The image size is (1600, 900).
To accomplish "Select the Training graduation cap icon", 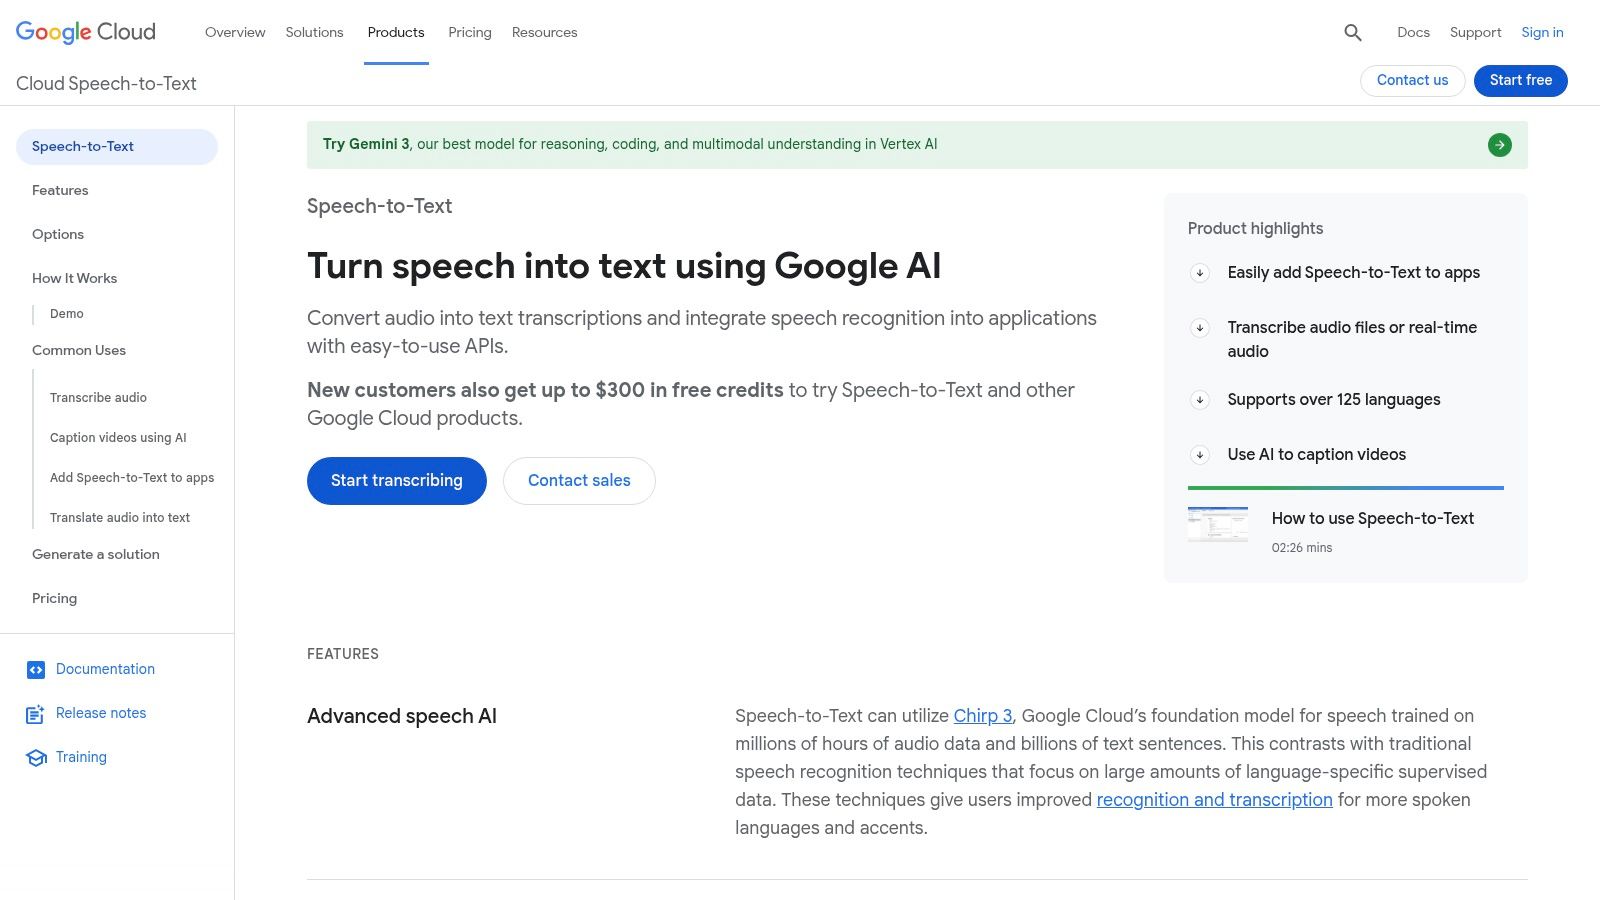I will [x=35, y=757].
